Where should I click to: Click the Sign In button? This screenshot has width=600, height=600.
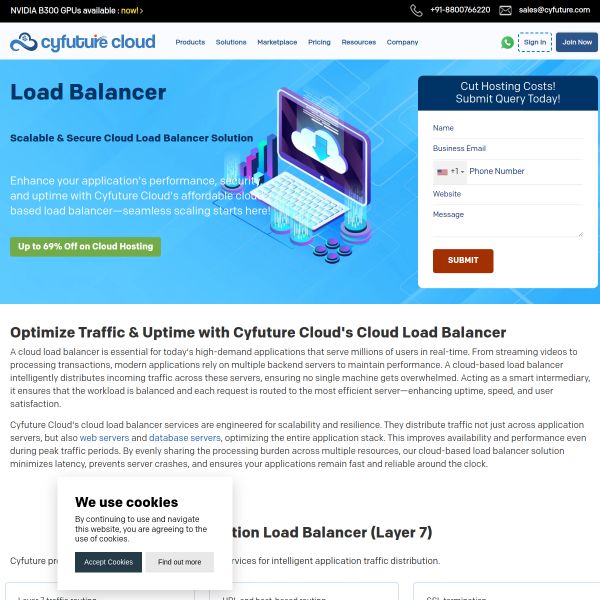535,42
